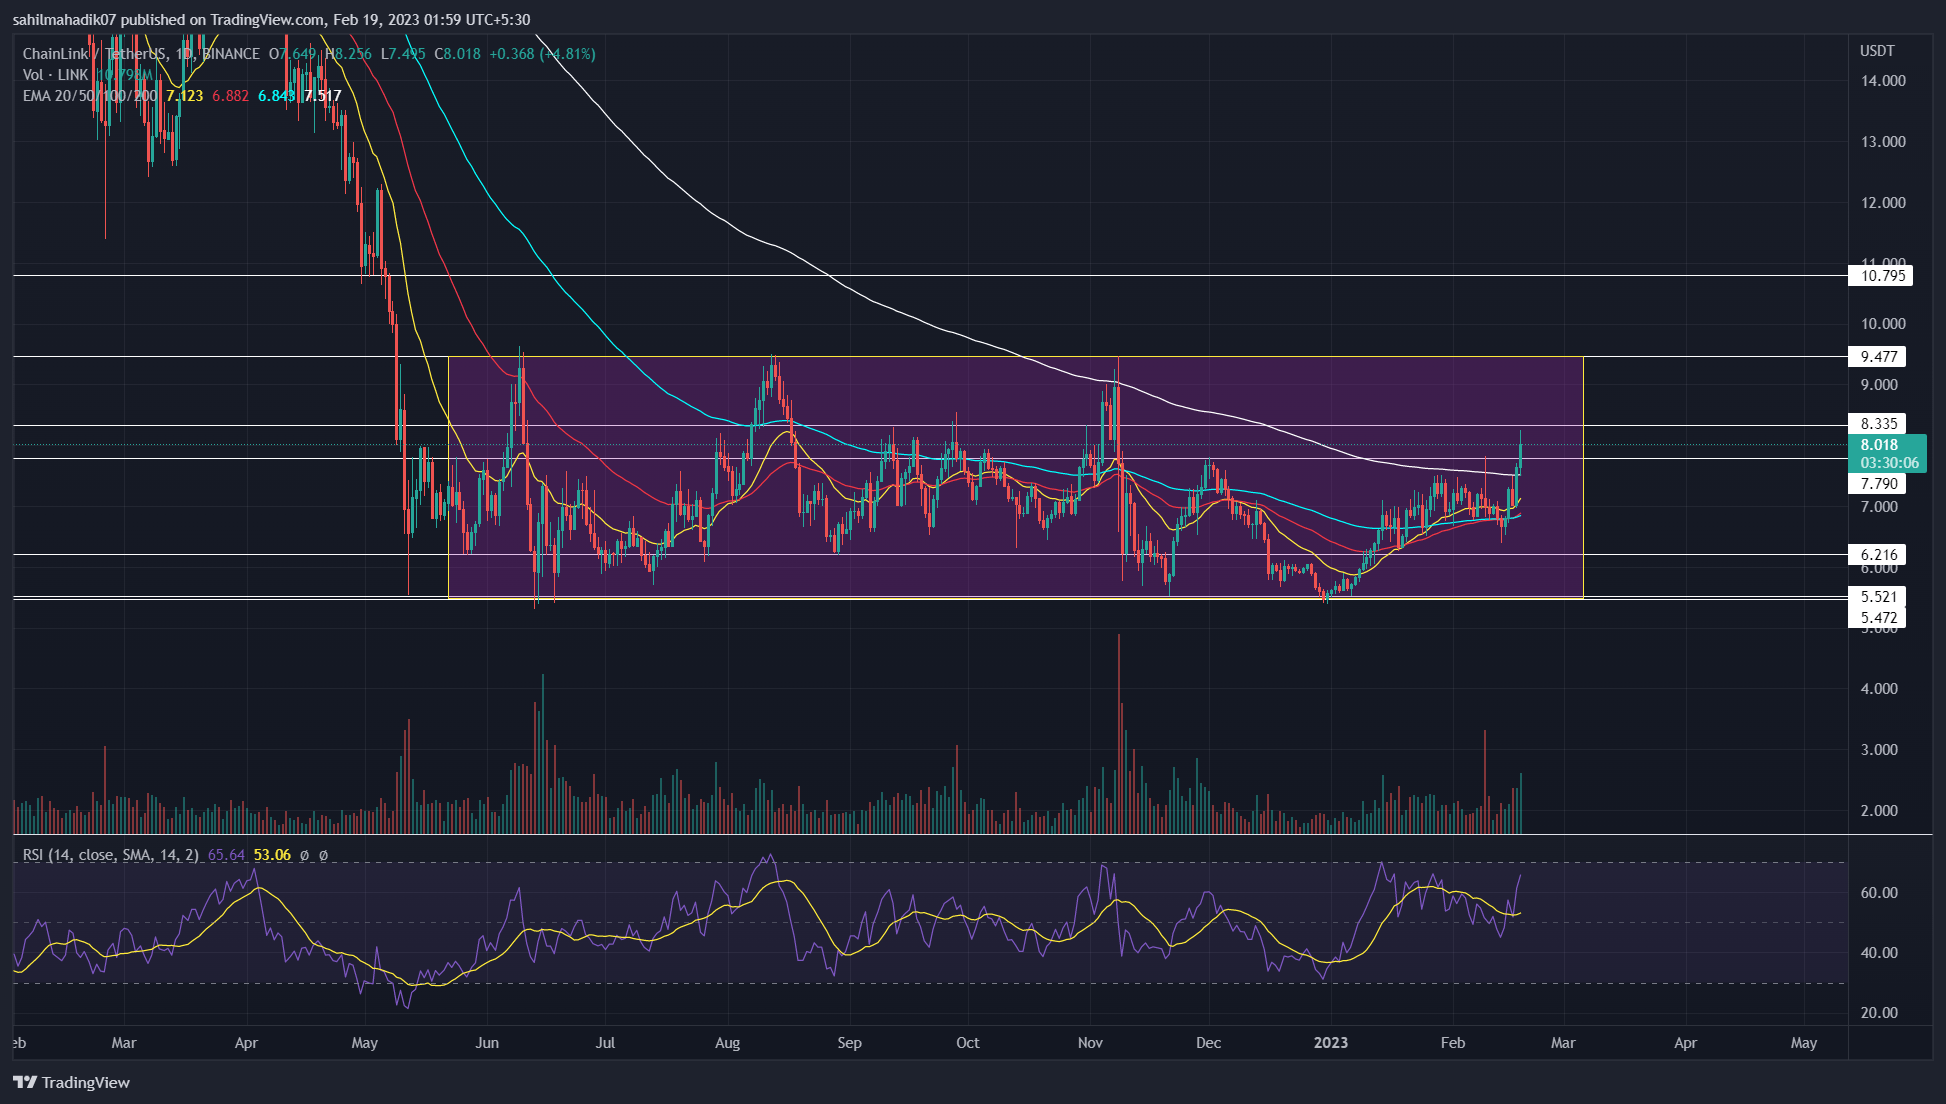Click the +0.368 (+4.81%) change value

[542, 54]
